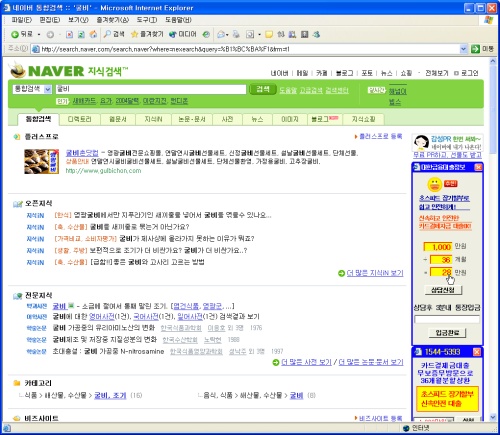This screenshot has width=500, height=435.
Task: Open the 로그인 link at top right
Action: (x=469, y=73)
